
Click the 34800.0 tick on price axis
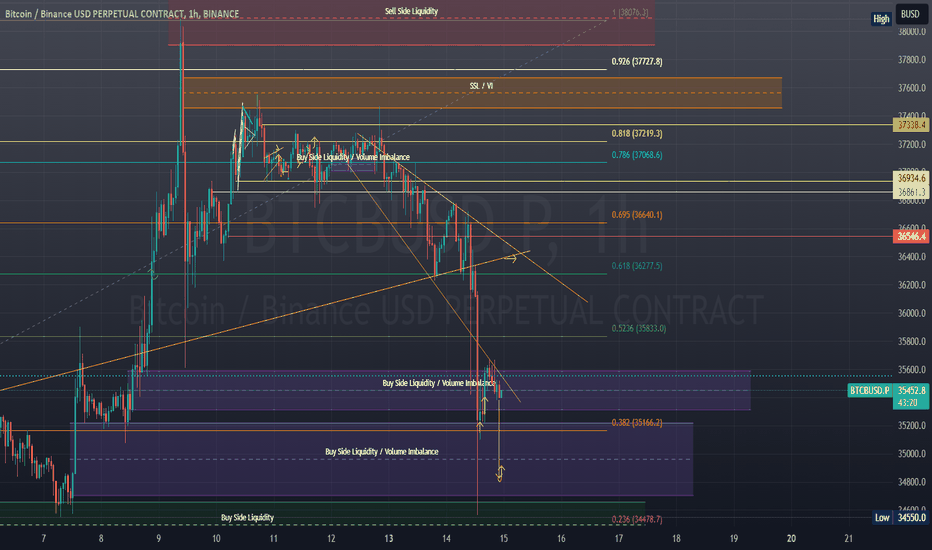click(912, 482)
